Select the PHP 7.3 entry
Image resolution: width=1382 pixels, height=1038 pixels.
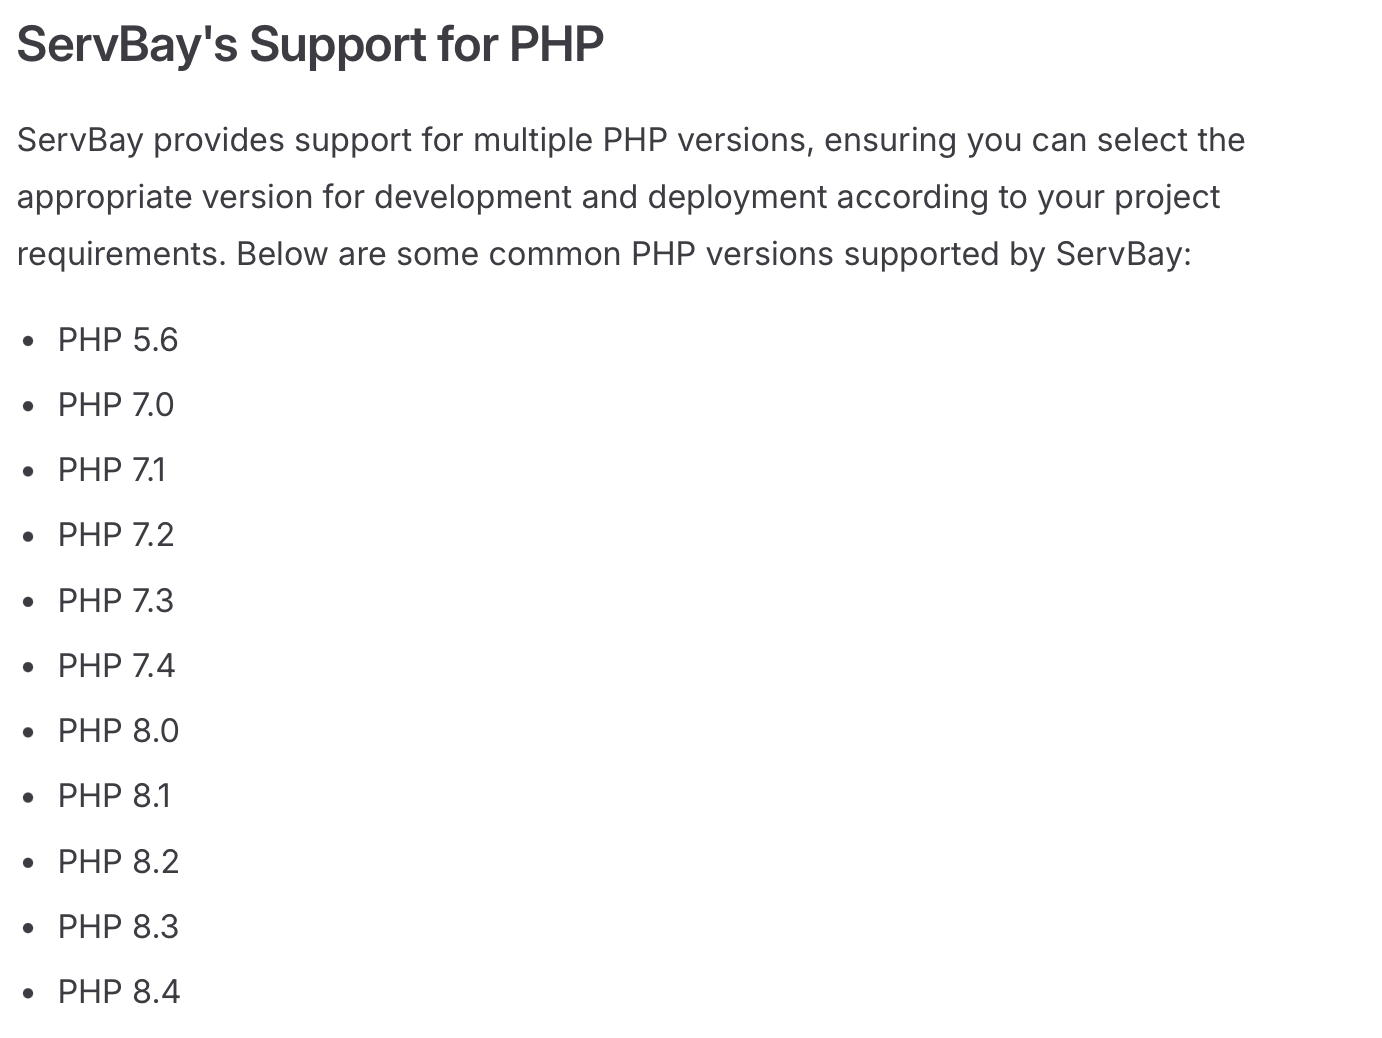pyautogui.click(x=115, y=601)
